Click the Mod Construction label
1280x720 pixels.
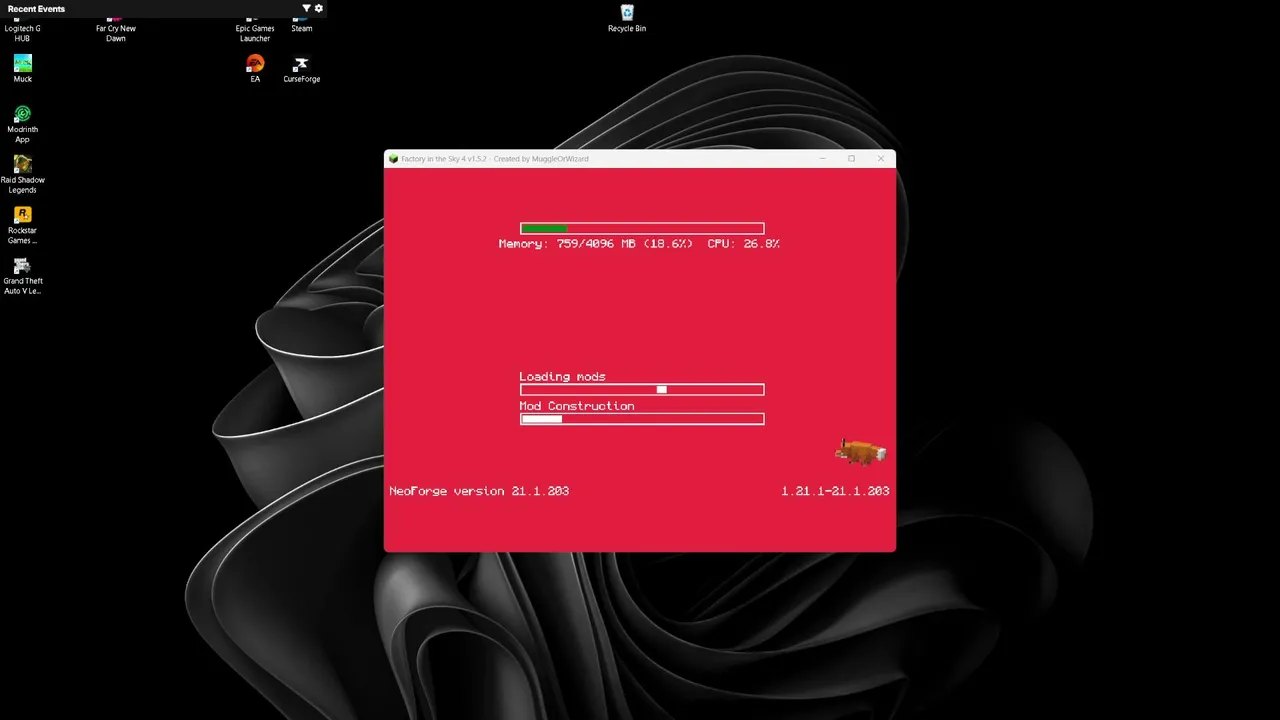(577, 406)
